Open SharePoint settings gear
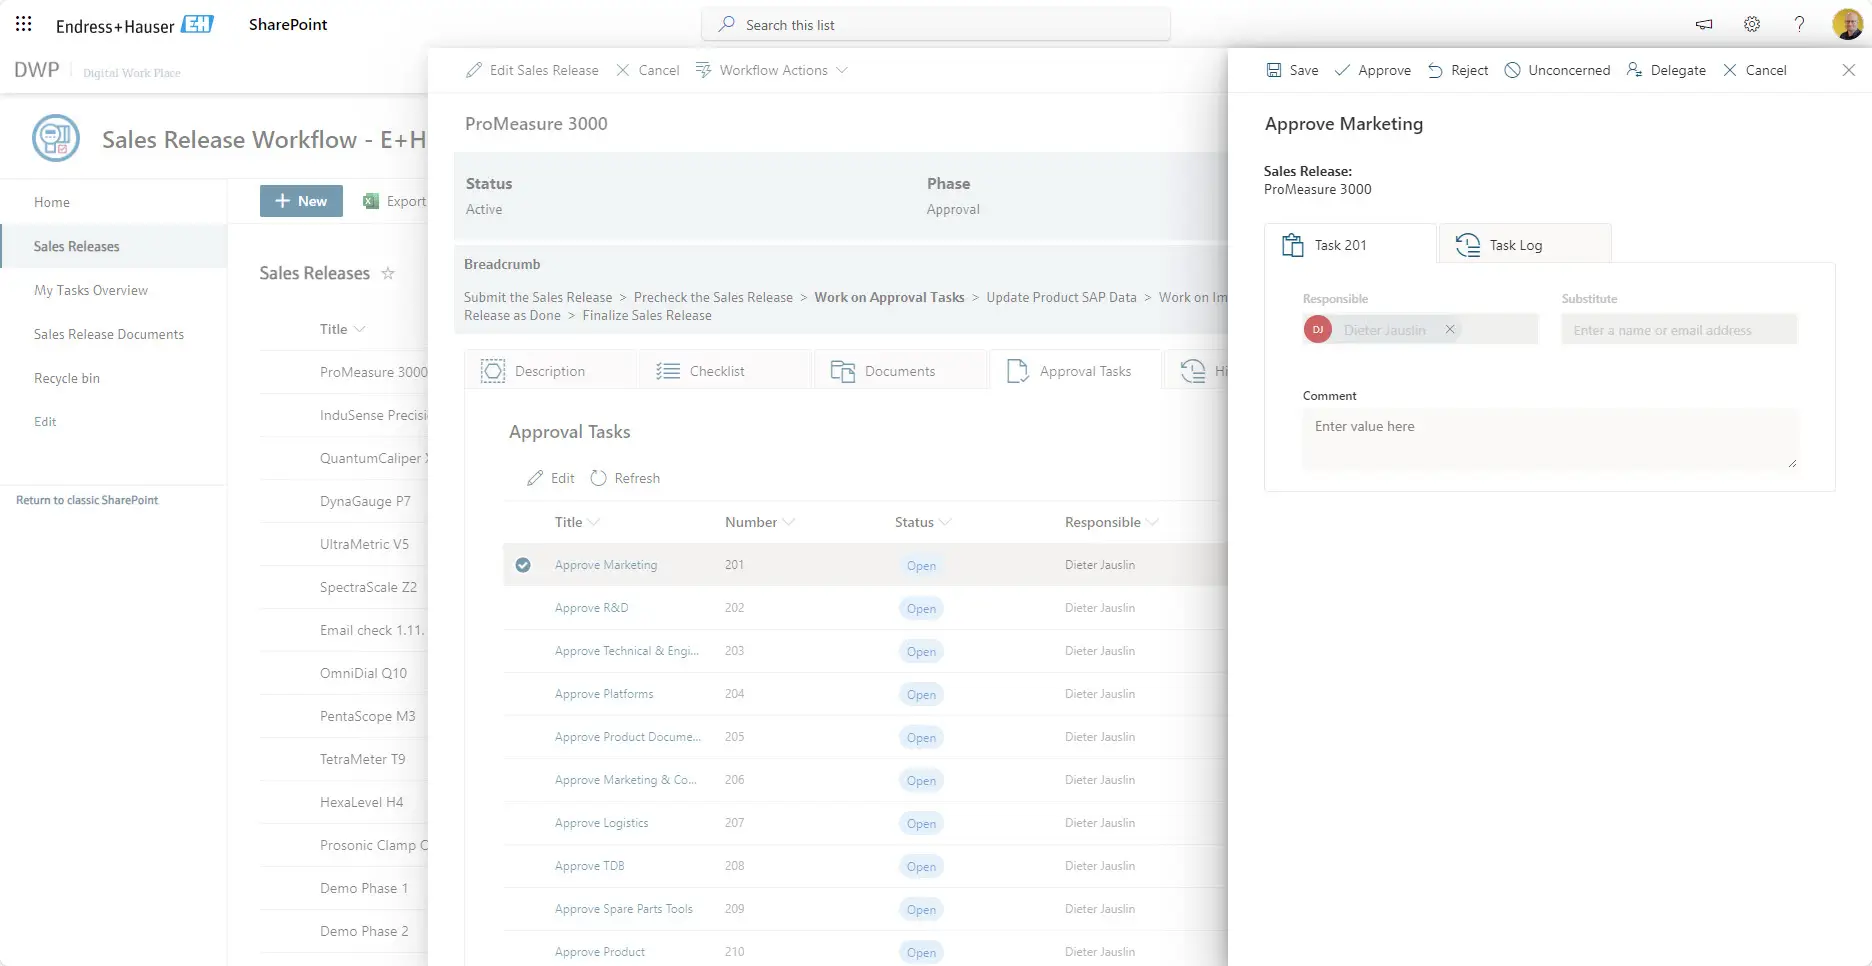The image size is (1872, 966). coord(1751,24)
